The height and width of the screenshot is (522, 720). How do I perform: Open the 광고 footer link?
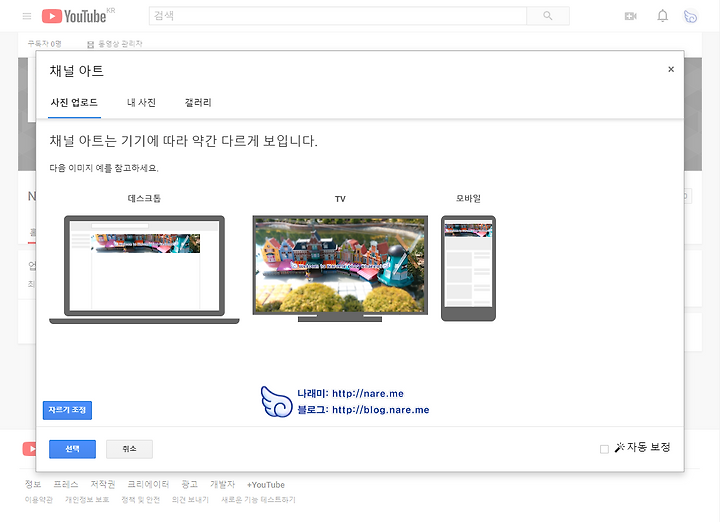click(190, 484)
